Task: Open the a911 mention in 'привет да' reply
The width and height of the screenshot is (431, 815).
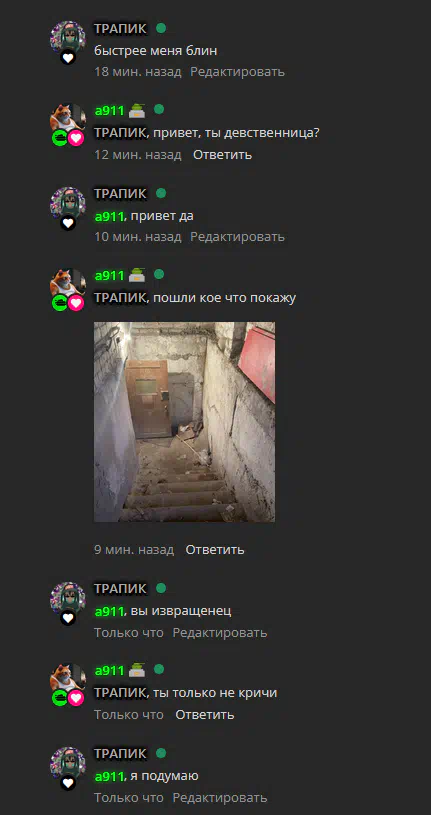Action: tap(109, 216)
